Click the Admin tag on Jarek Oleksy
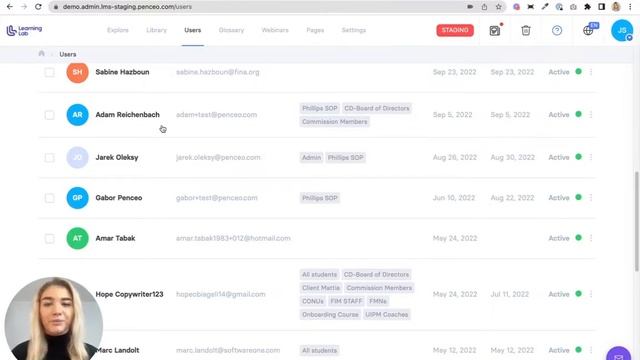Viewport: 640px width, 360px height. click(311, 158)
